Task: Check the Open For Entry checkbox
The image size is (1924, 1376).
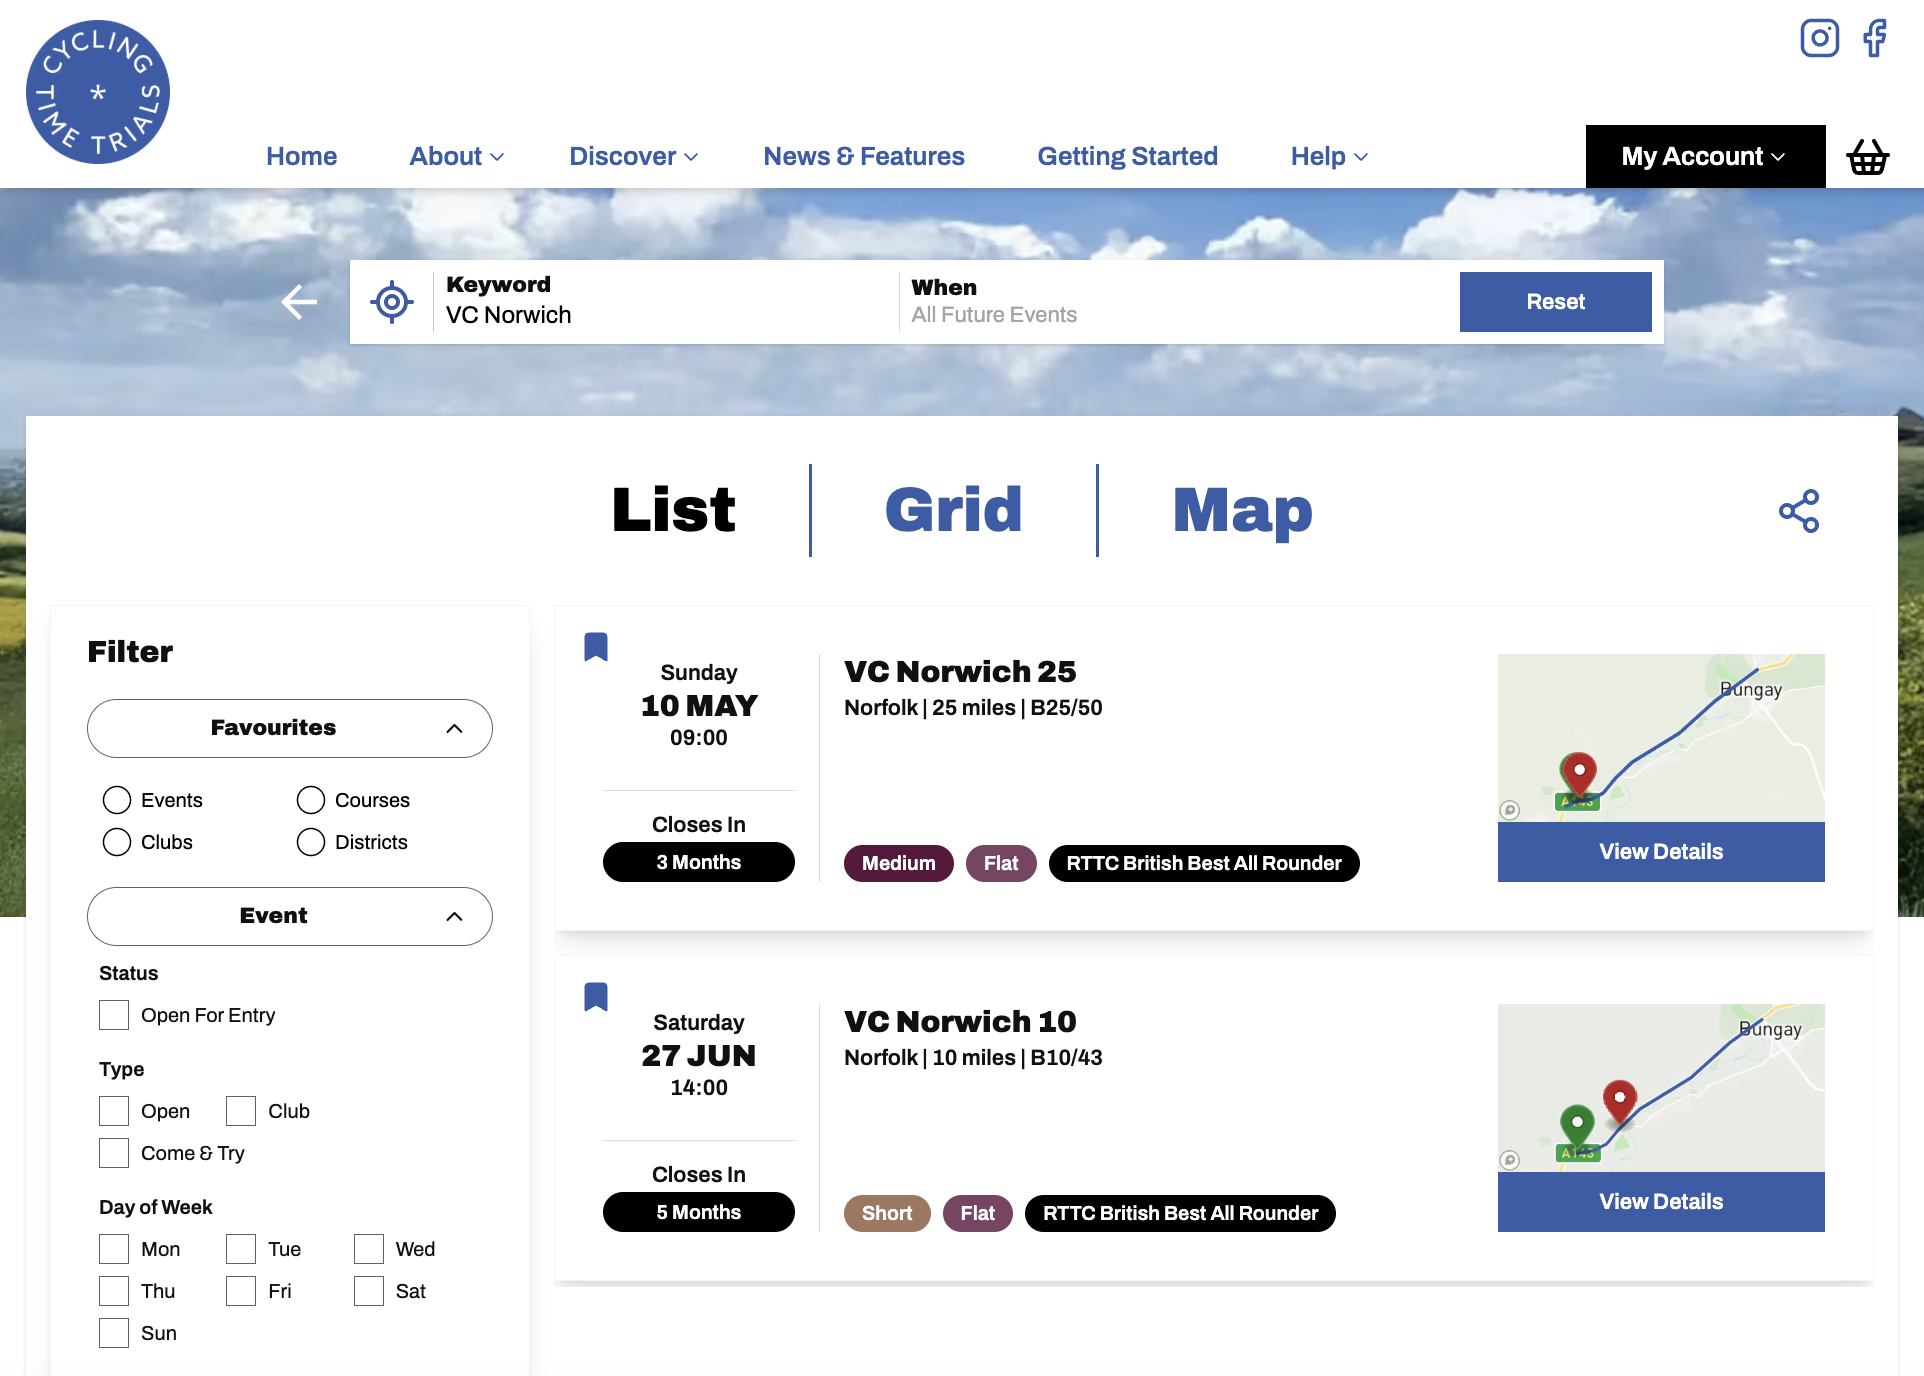Action: (114, 1015)
